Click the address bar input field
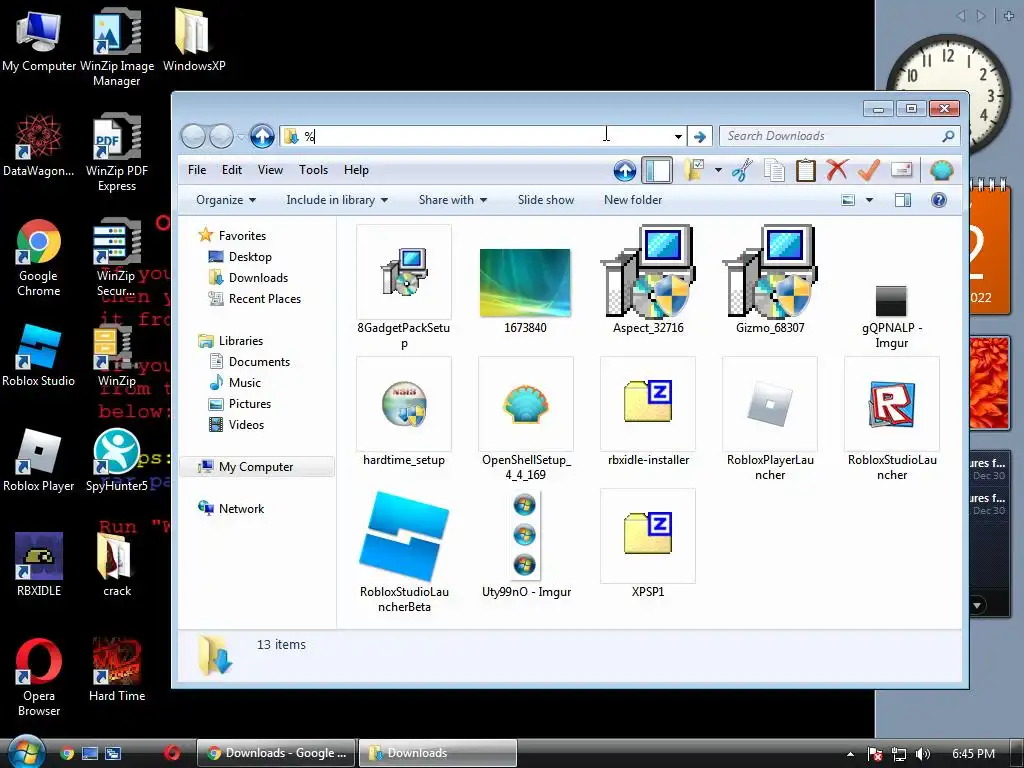 point(483,136)
